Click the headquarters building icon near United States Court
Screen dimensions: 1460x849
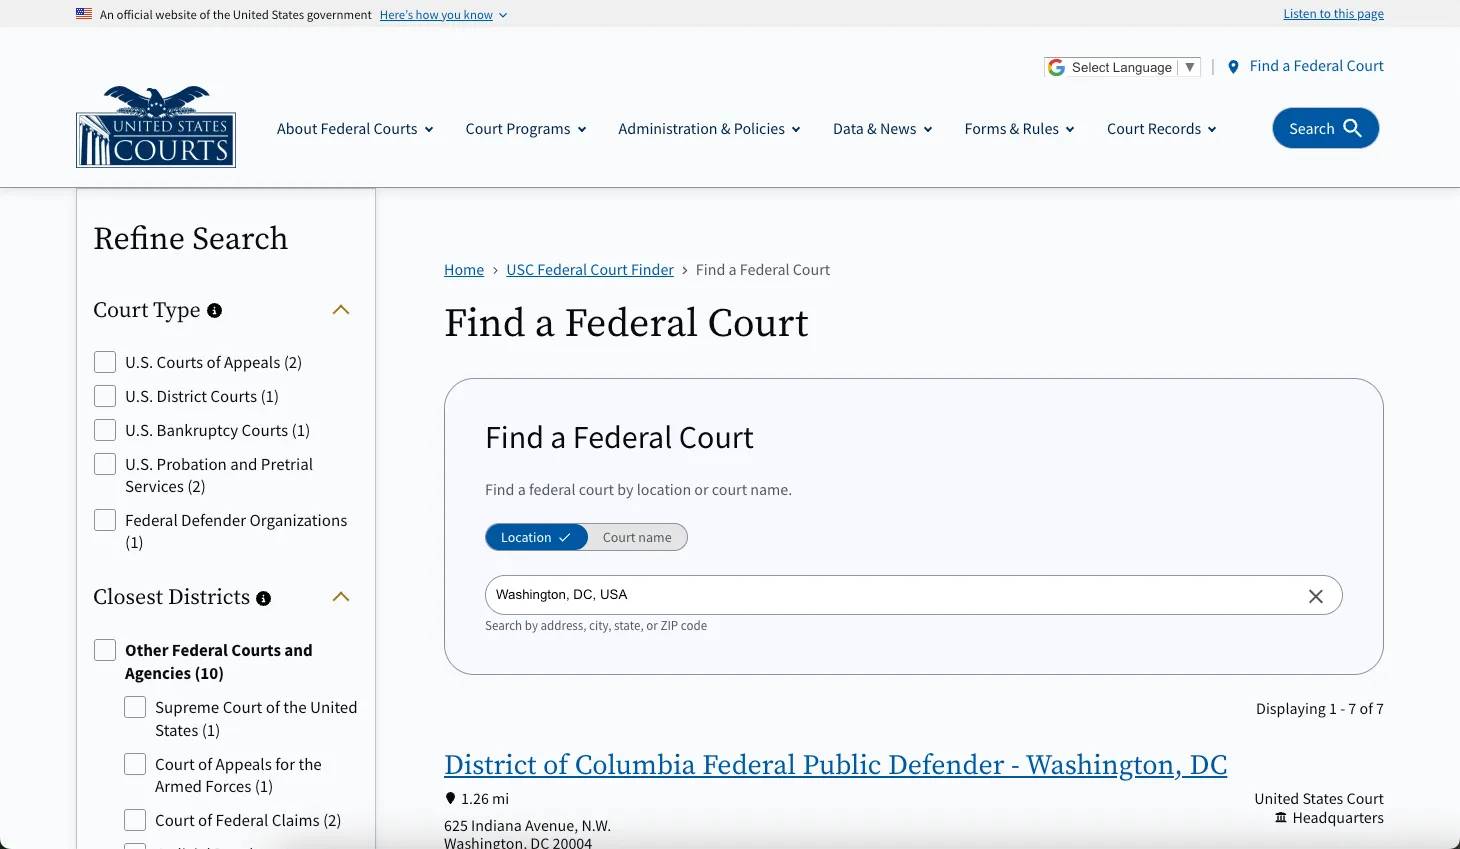point(1280,817)
